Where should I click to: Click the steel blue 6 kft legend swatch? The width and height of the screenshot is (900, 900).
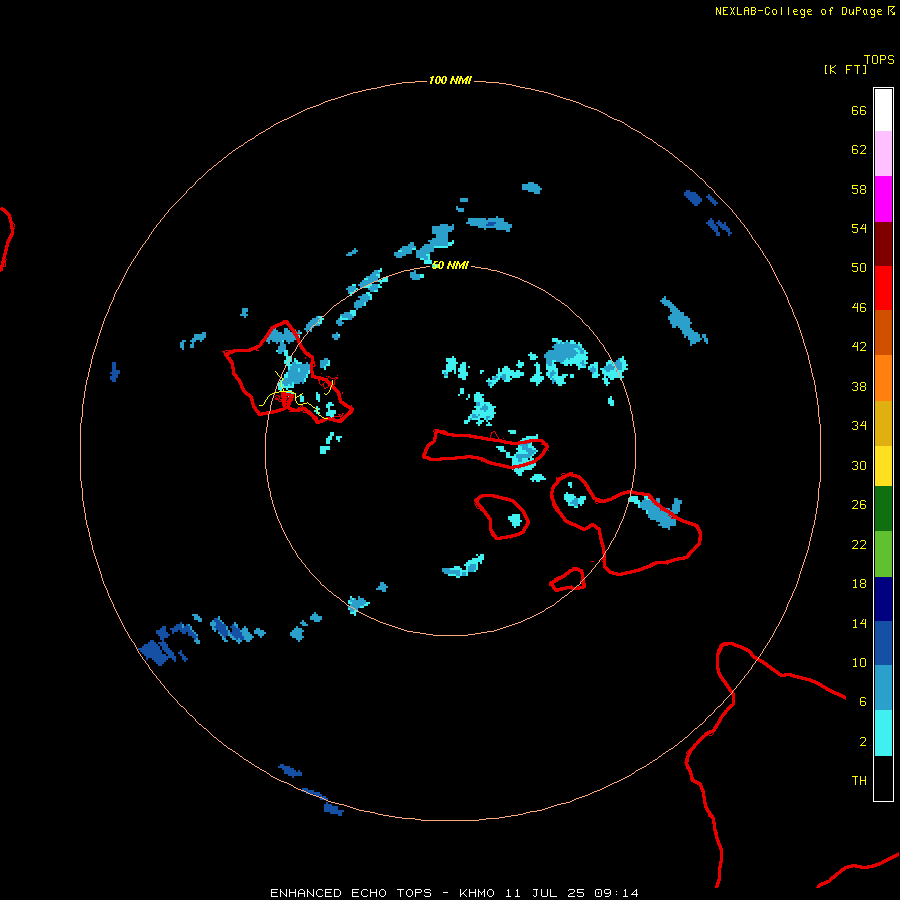pos(883,688)
